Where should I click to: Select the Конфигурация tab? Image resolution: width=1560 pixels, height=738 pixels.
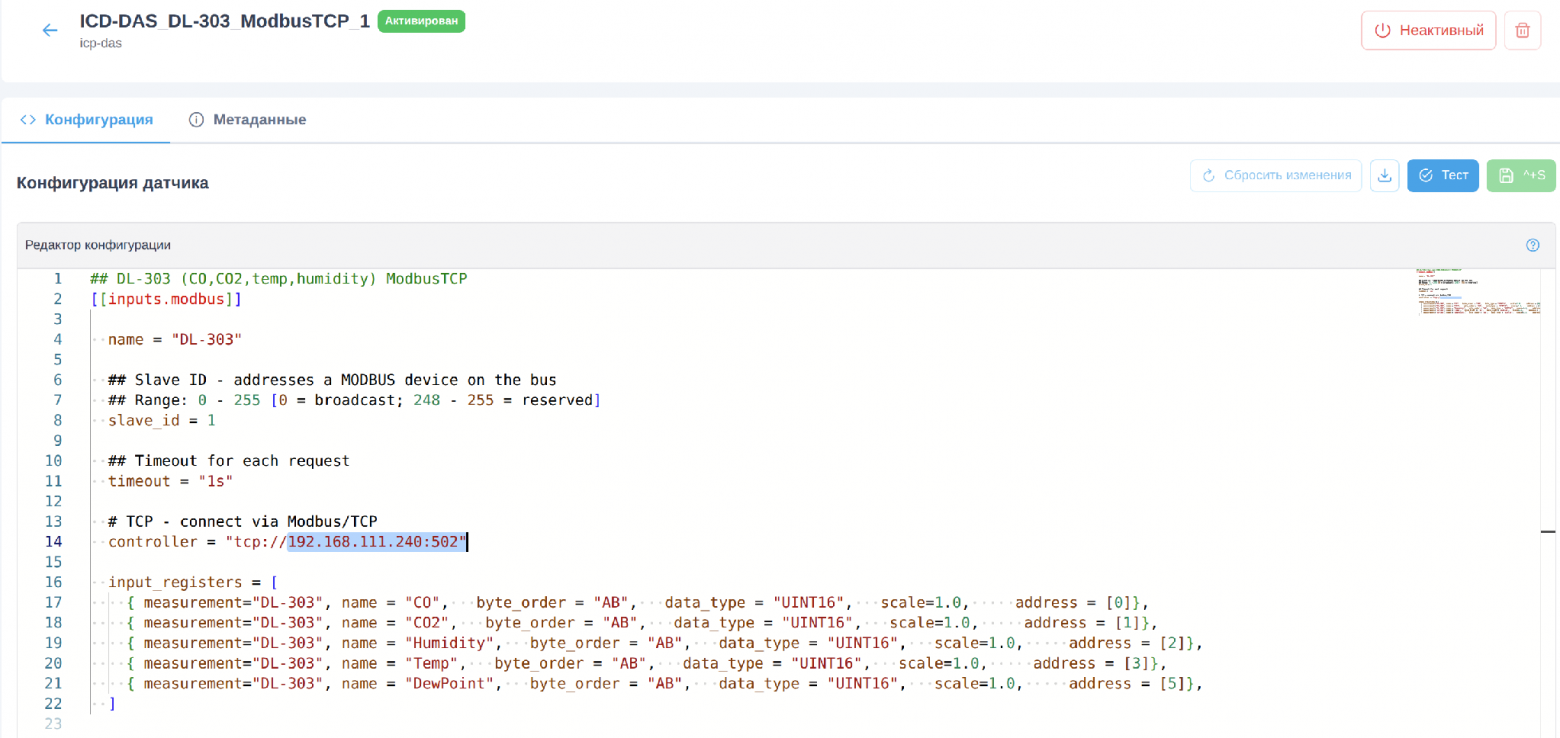coord(86,120)
